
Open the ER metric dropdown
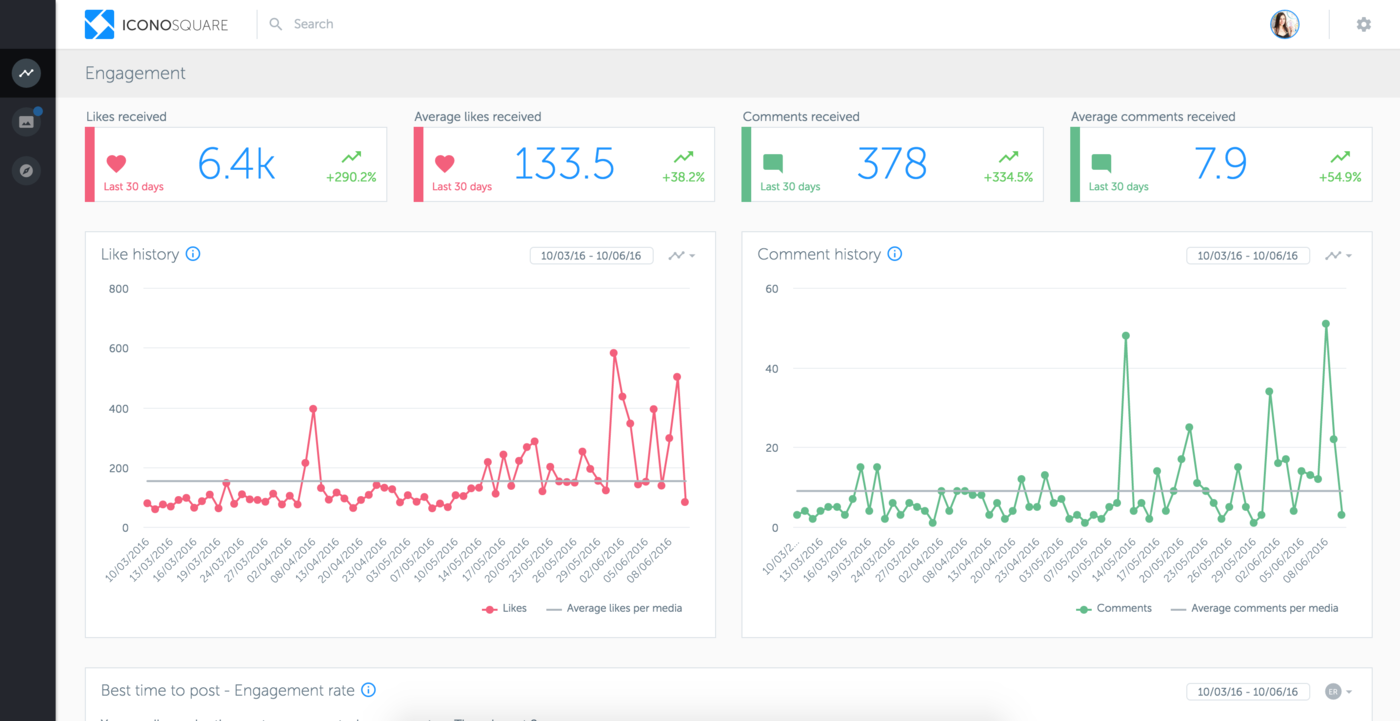click(1339, 692)
